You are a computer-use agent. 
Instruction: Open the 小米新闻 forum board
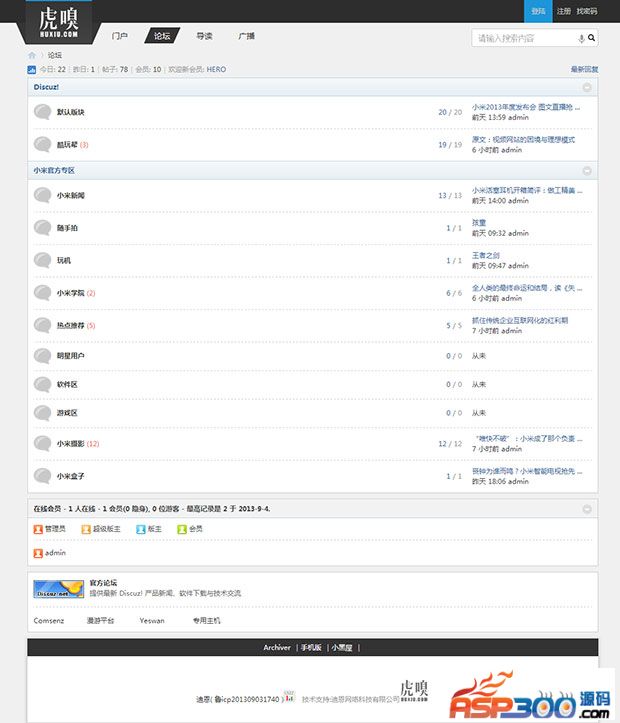click(x=71, y=196)
